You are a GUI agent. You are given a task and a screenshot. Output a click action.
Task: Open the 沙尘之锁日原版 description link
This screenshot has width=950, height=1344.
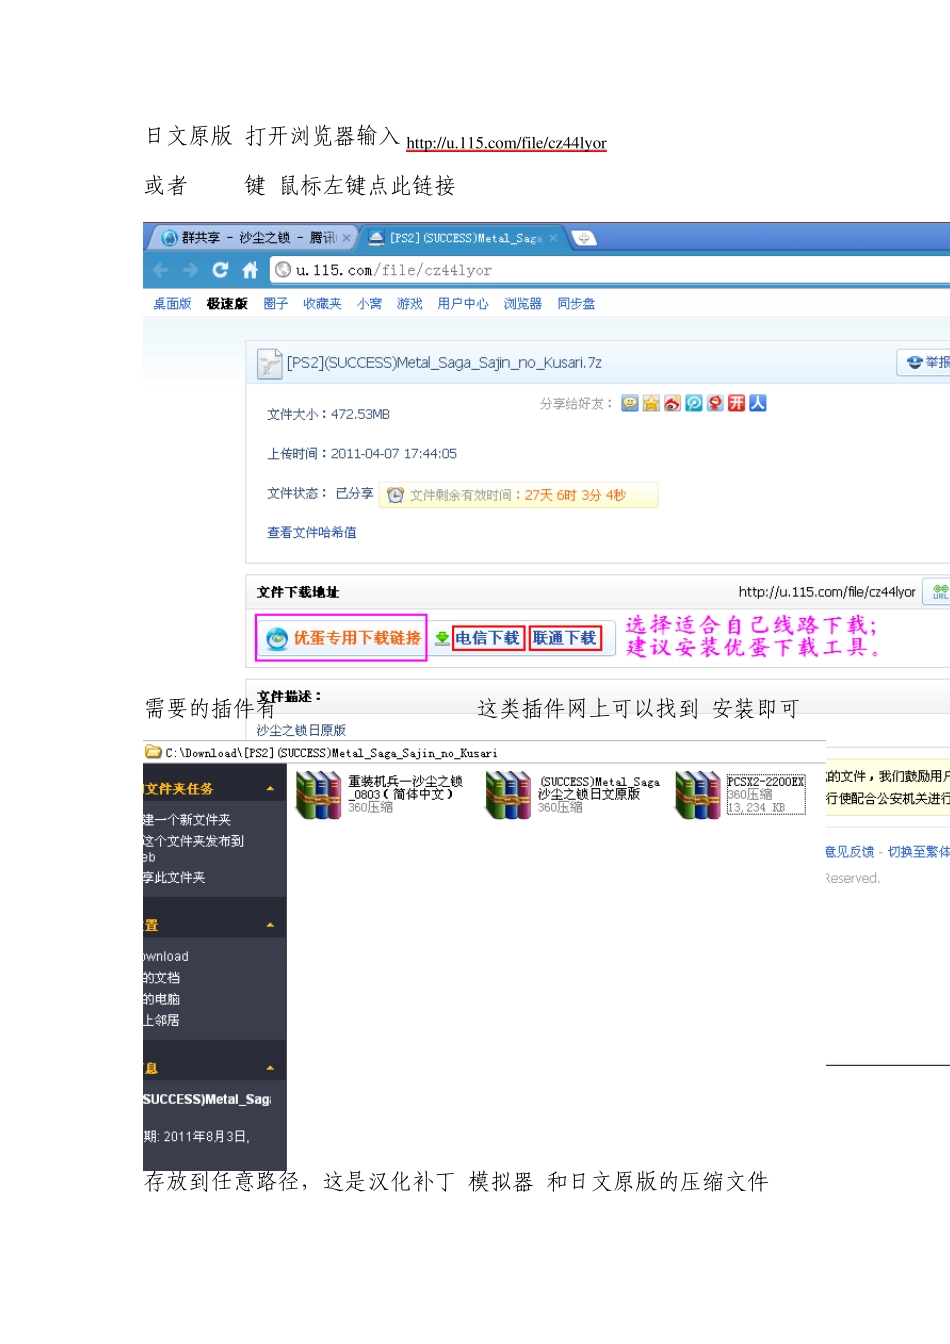301,731
